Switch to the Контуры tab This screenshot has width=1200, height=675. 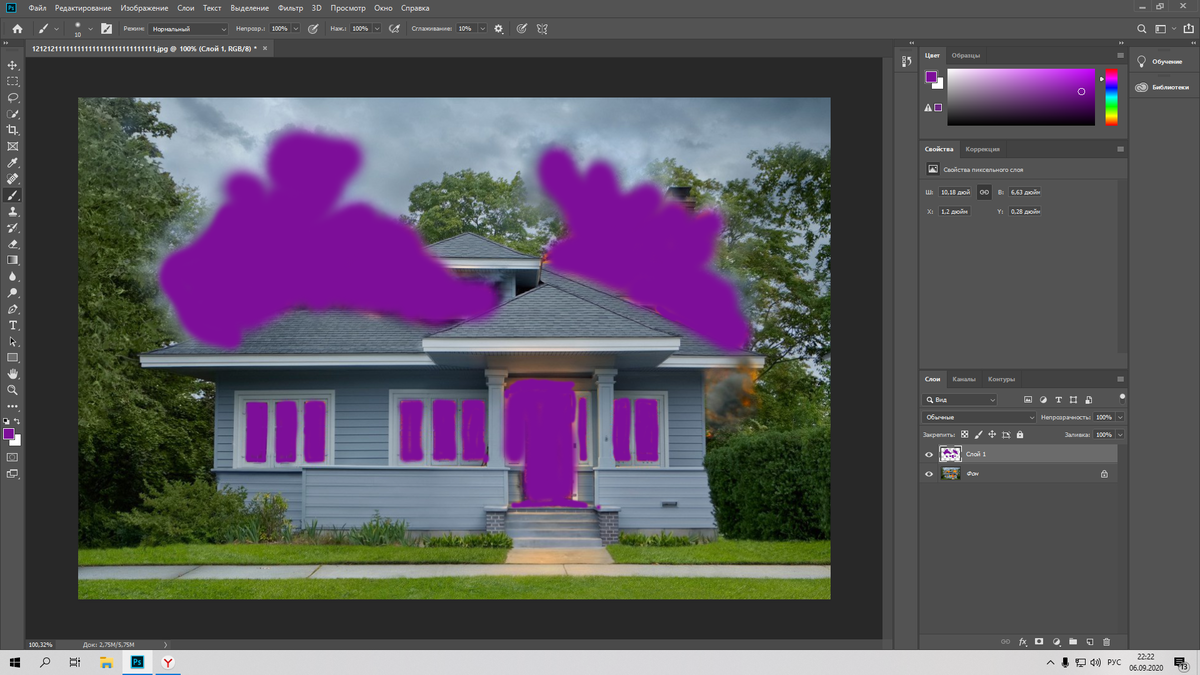point(1001,380)
